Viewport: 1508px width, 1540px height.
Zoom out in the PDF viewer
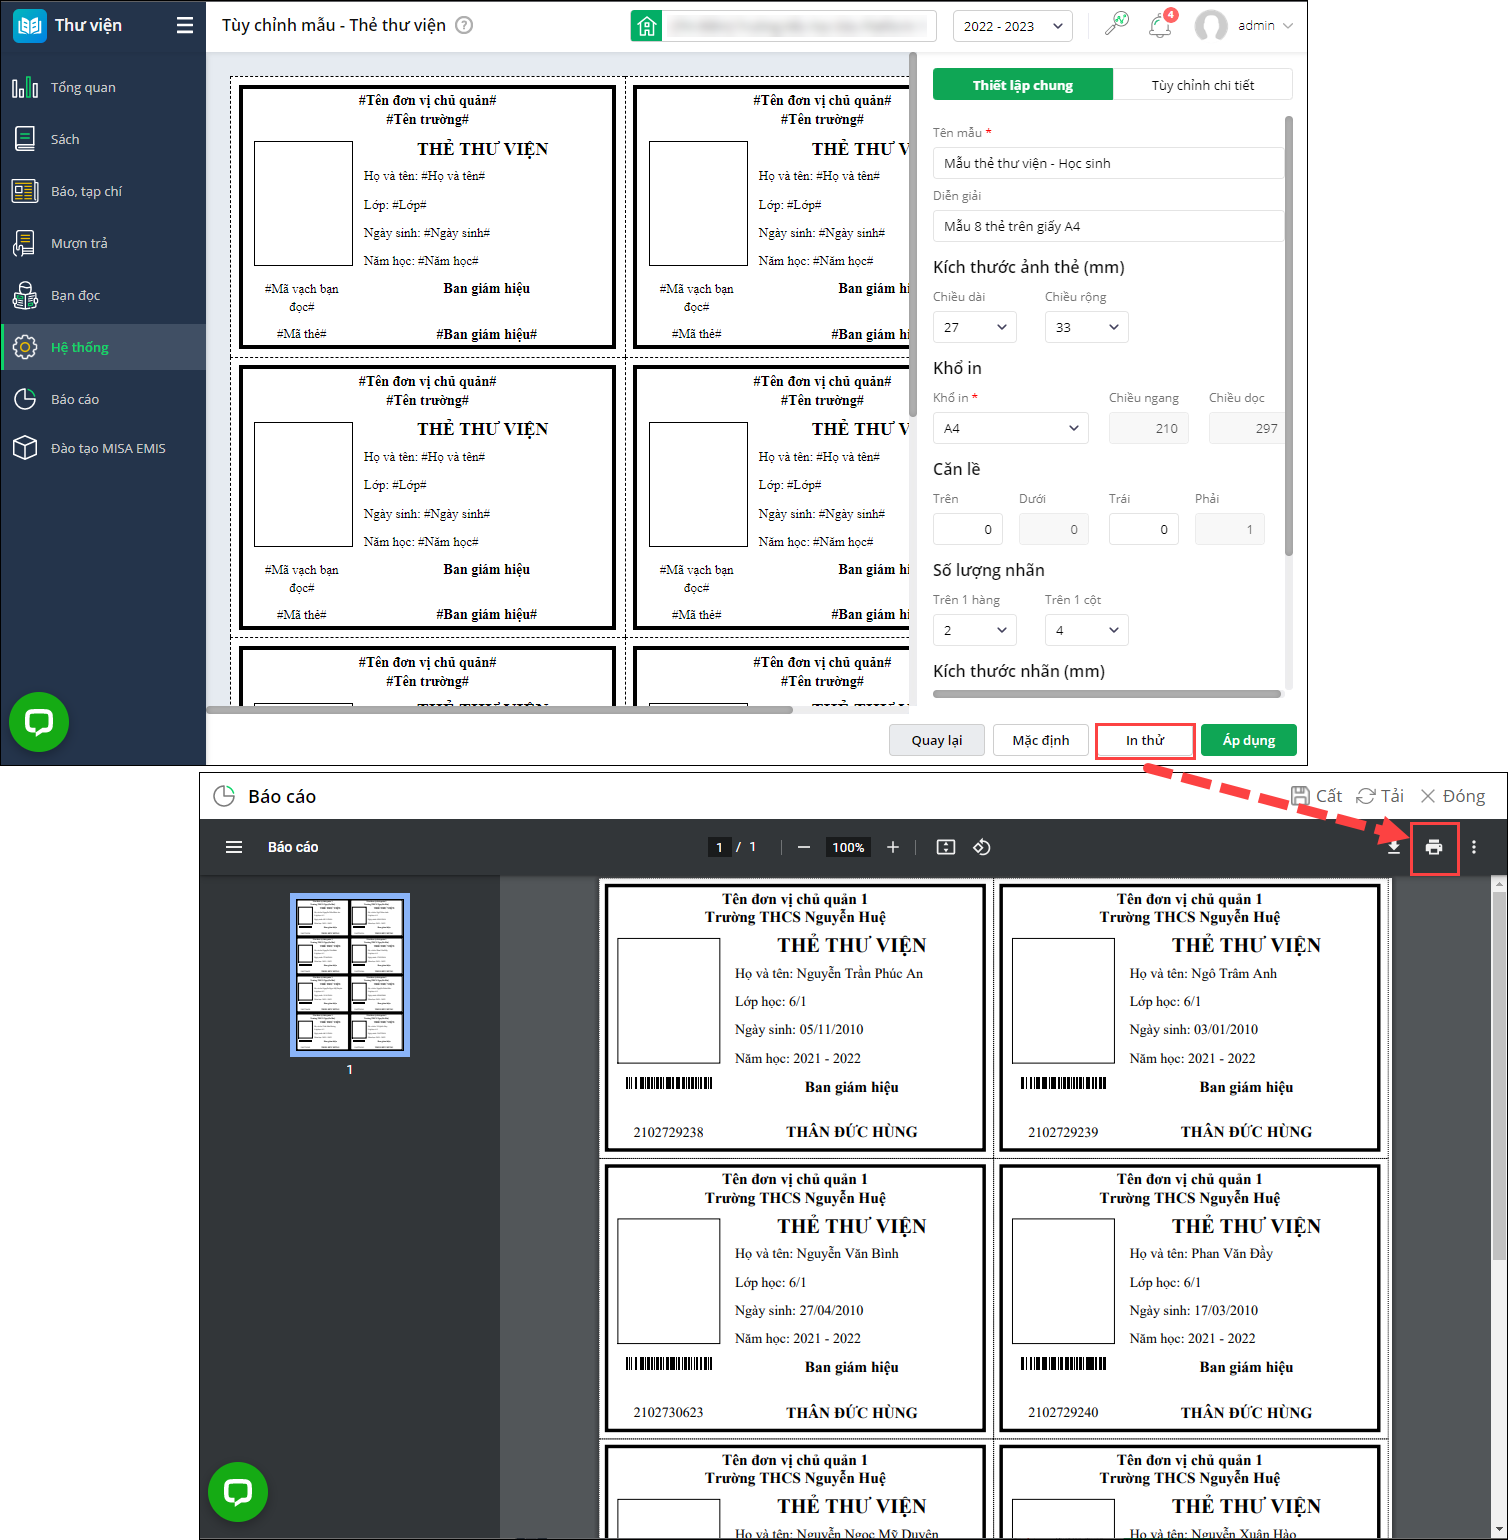(x=804, y=847)
